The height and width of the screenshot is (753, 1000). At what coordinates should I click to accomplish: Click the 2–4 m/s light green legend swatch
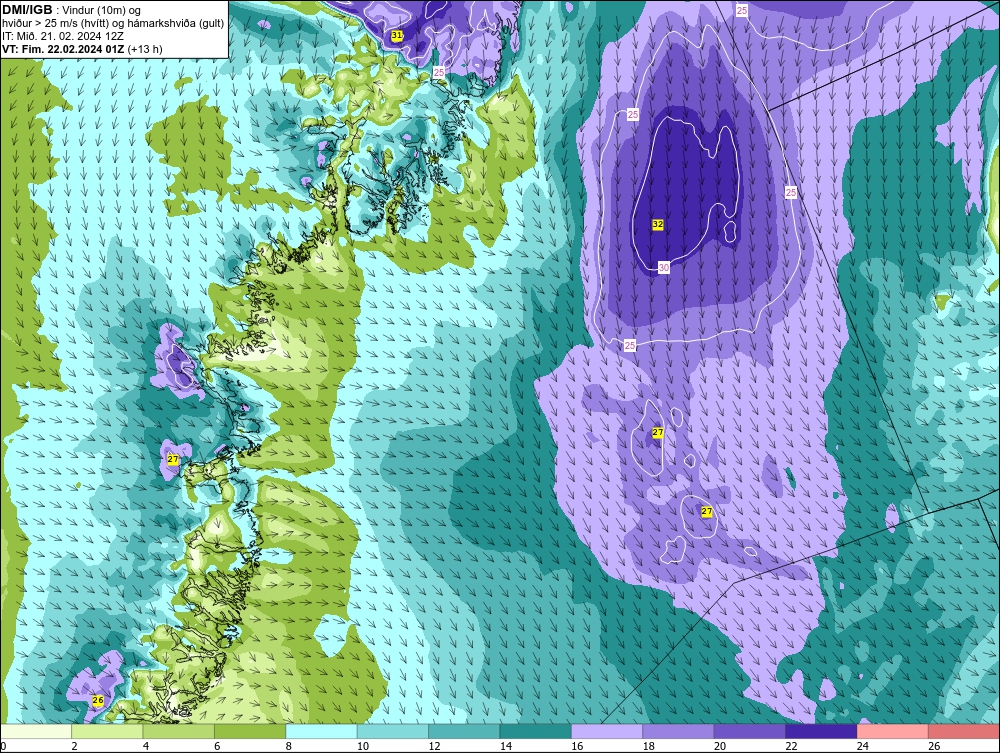point(108,731)
